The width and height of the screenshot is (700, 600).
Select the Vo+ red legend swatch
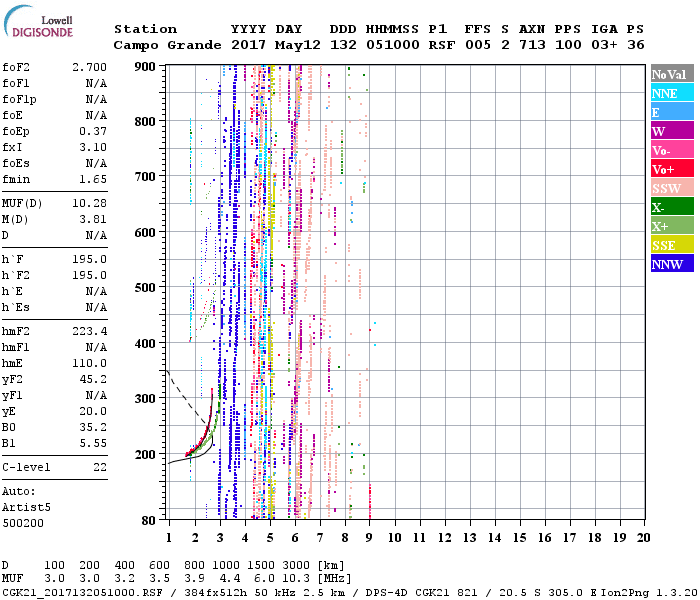672,169
